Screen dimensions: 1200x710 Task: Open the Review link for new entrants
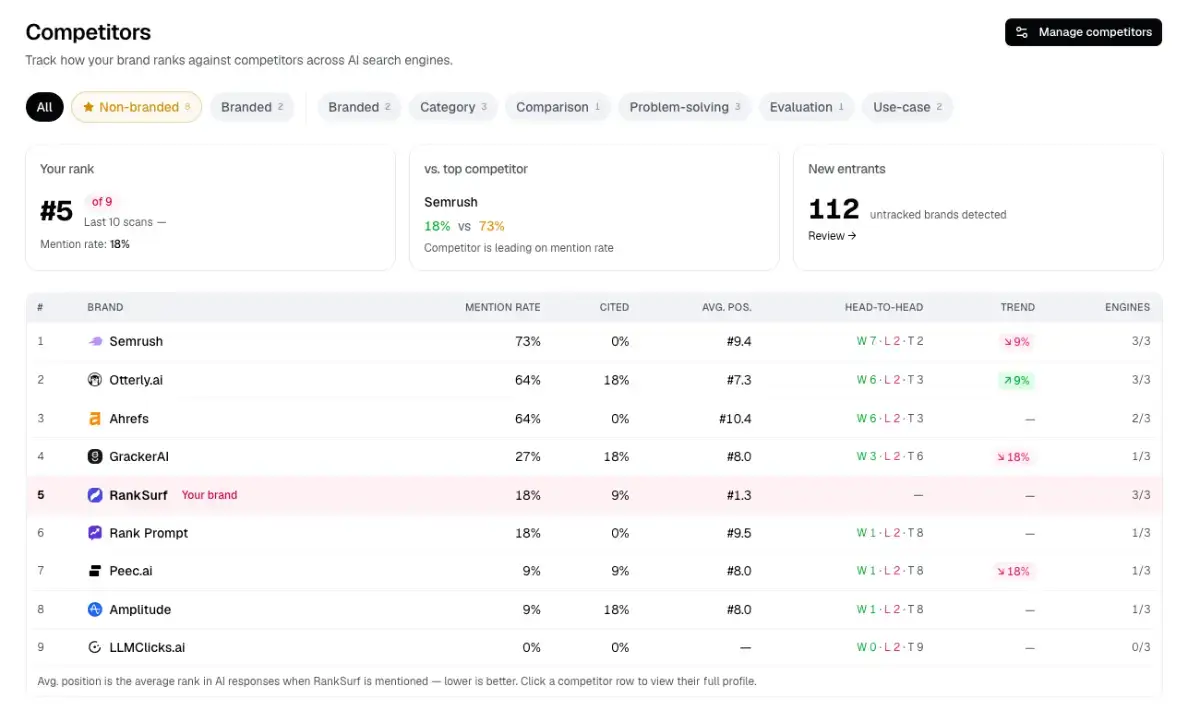tap(832, 236)
